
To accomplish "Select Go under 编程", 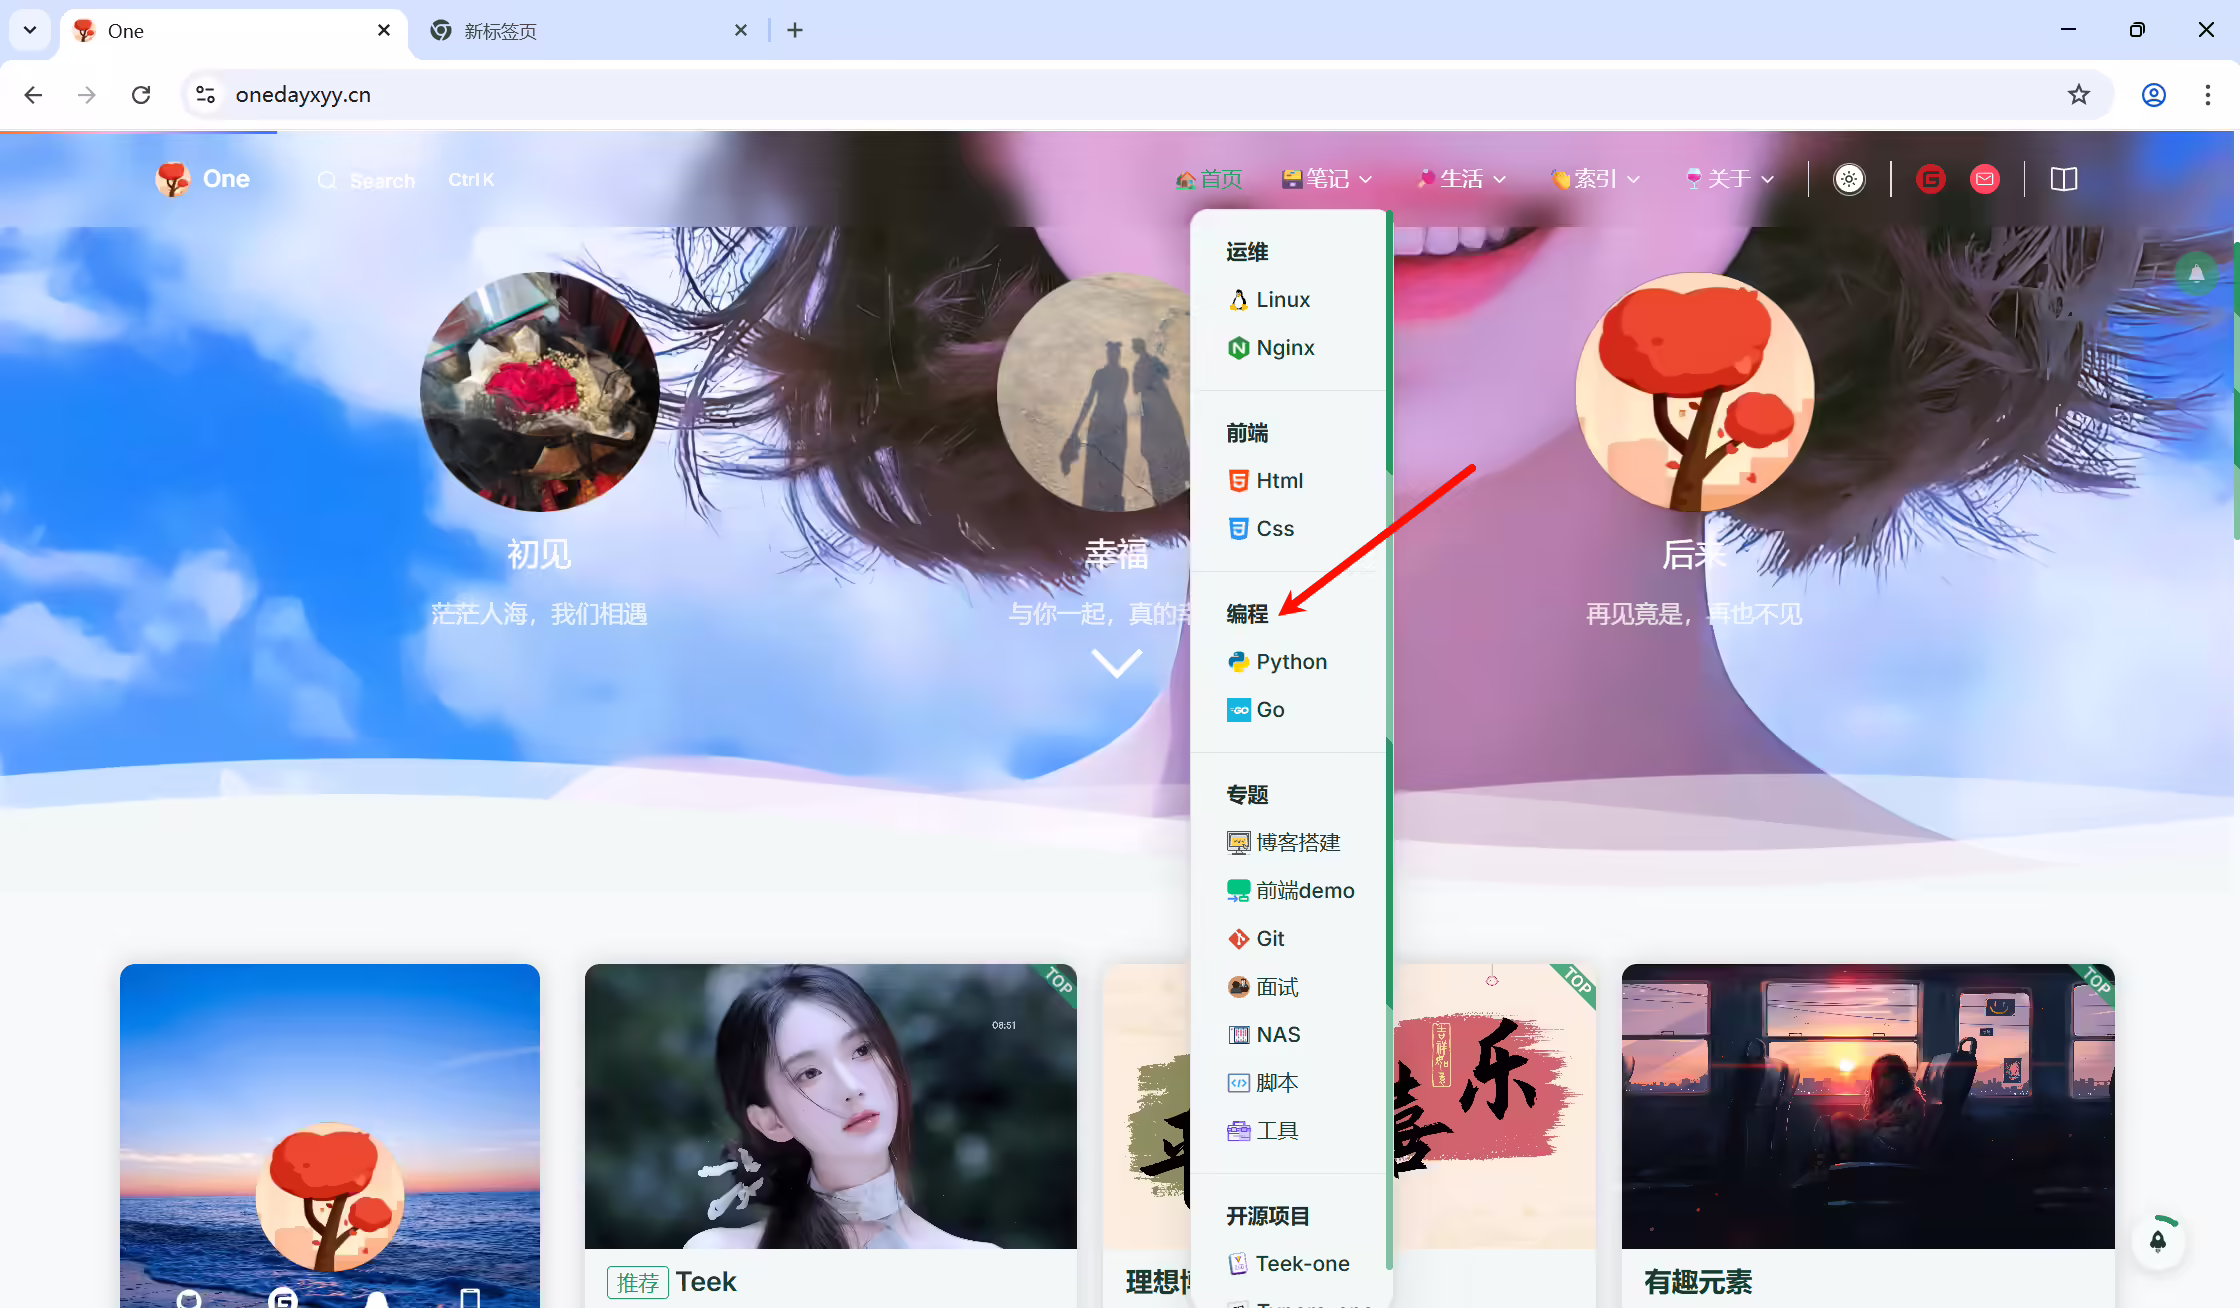I will pos(1256,710).
